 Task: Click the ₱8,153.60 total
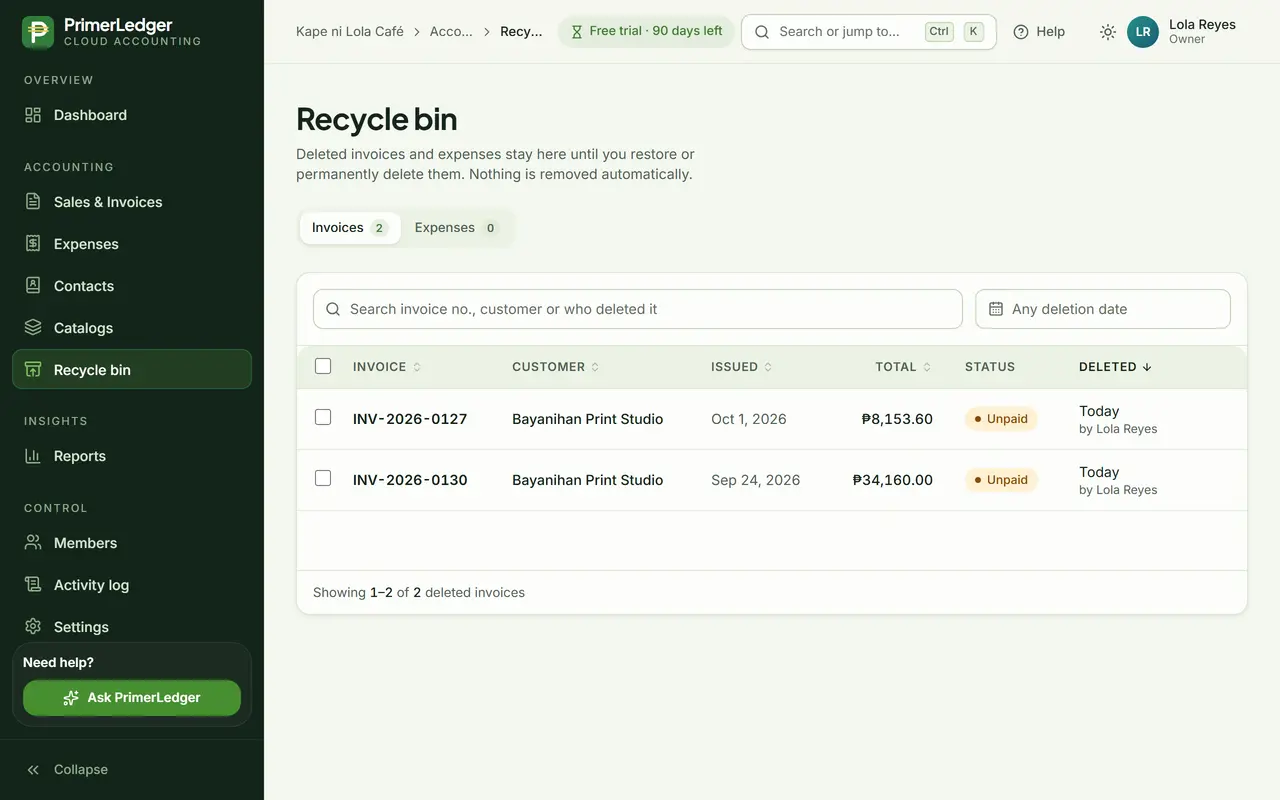[897, 419]
